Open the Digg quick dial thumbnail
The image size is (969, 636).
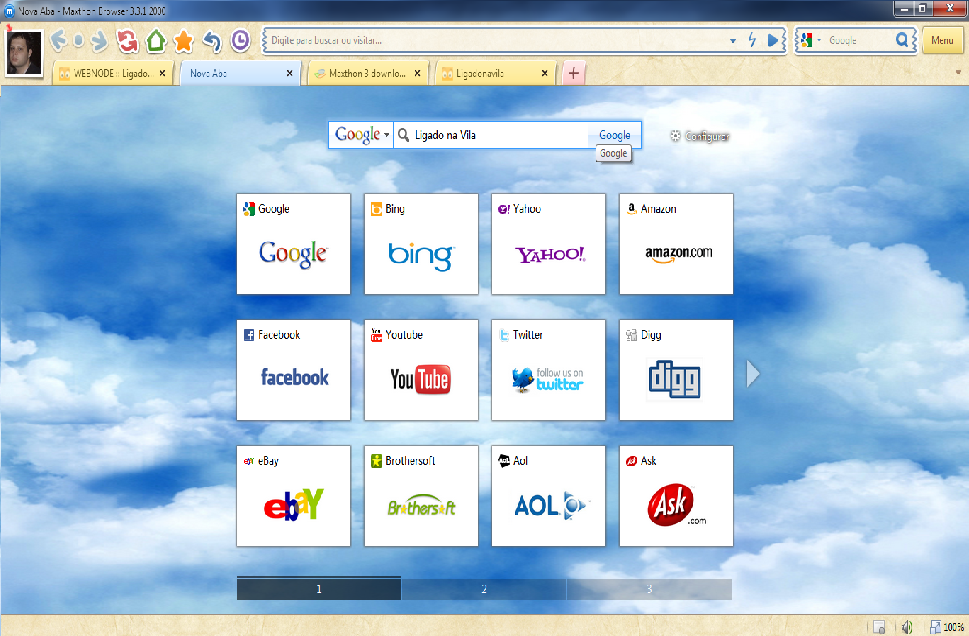676,370
